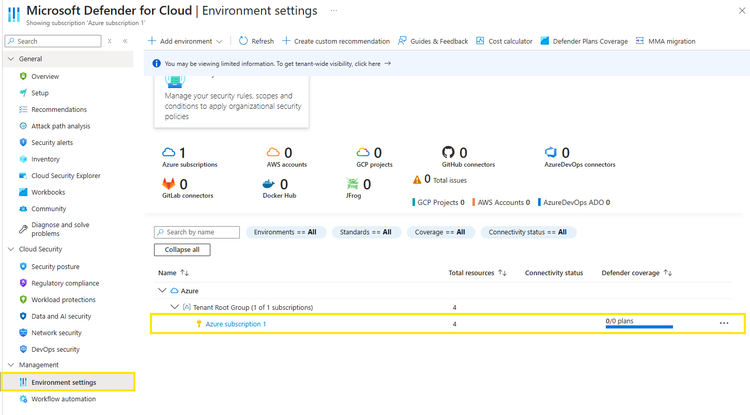The height and width of the screenshot is (415, 750).
Task: Click the Refresh toolbar button
Action: 256,41
